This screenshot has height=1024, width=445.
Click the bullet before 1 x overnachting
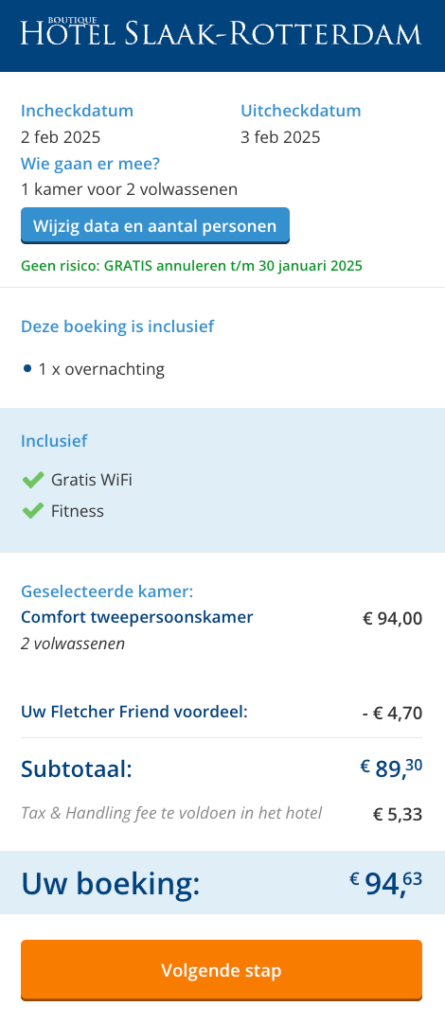(27, 369)
